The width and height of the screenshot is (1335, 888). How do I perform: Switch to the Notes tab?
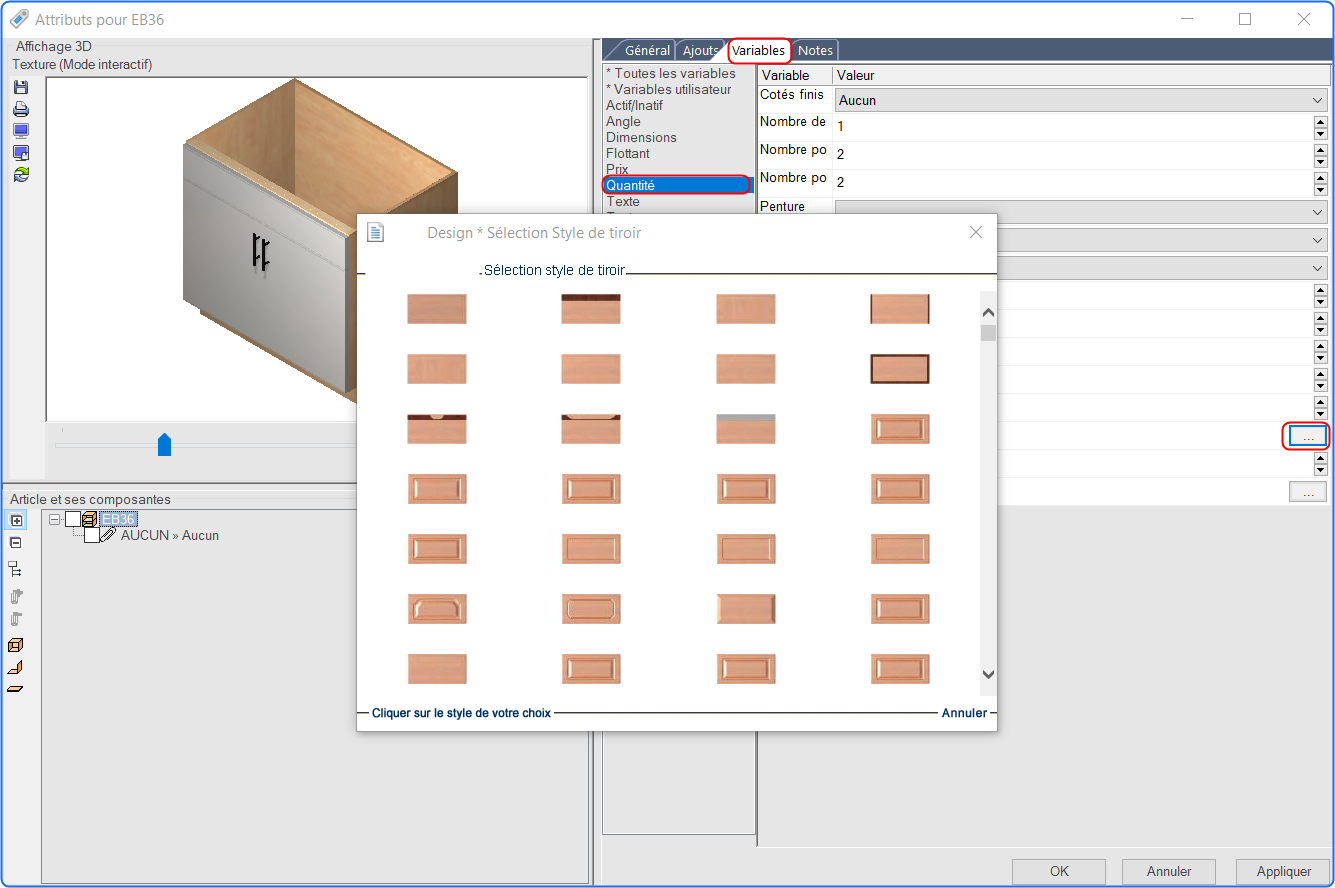815,50
